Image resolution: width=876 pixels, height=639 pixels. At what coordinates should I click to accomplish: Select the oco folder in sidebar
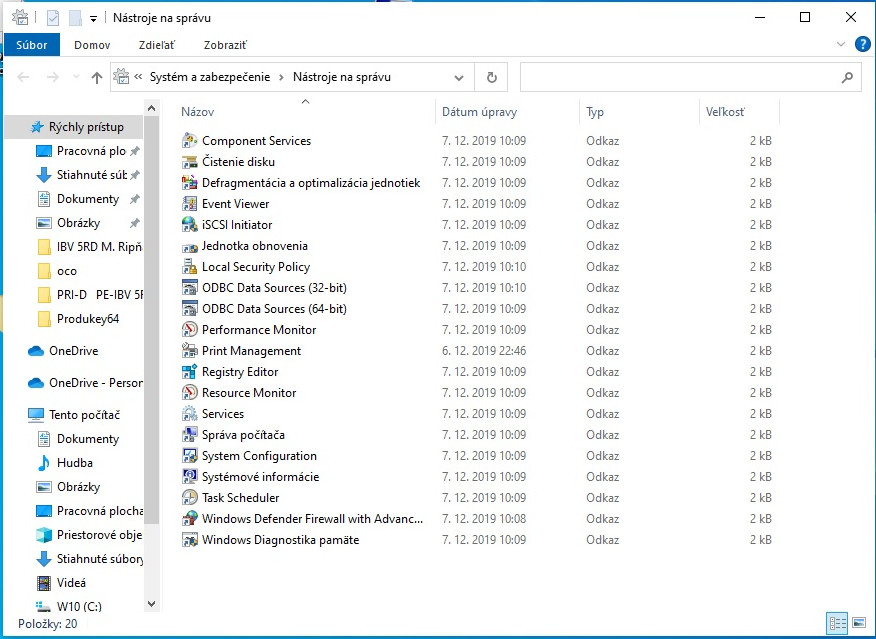click(x=66, y=271)
